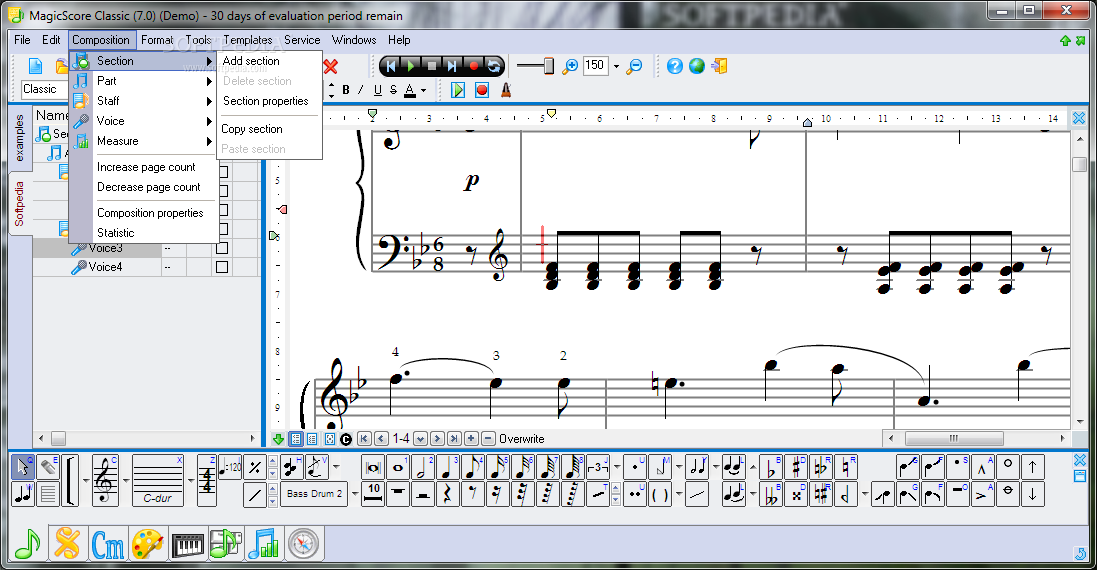Toggle the dotted note modifier

[x=635, y=467]
